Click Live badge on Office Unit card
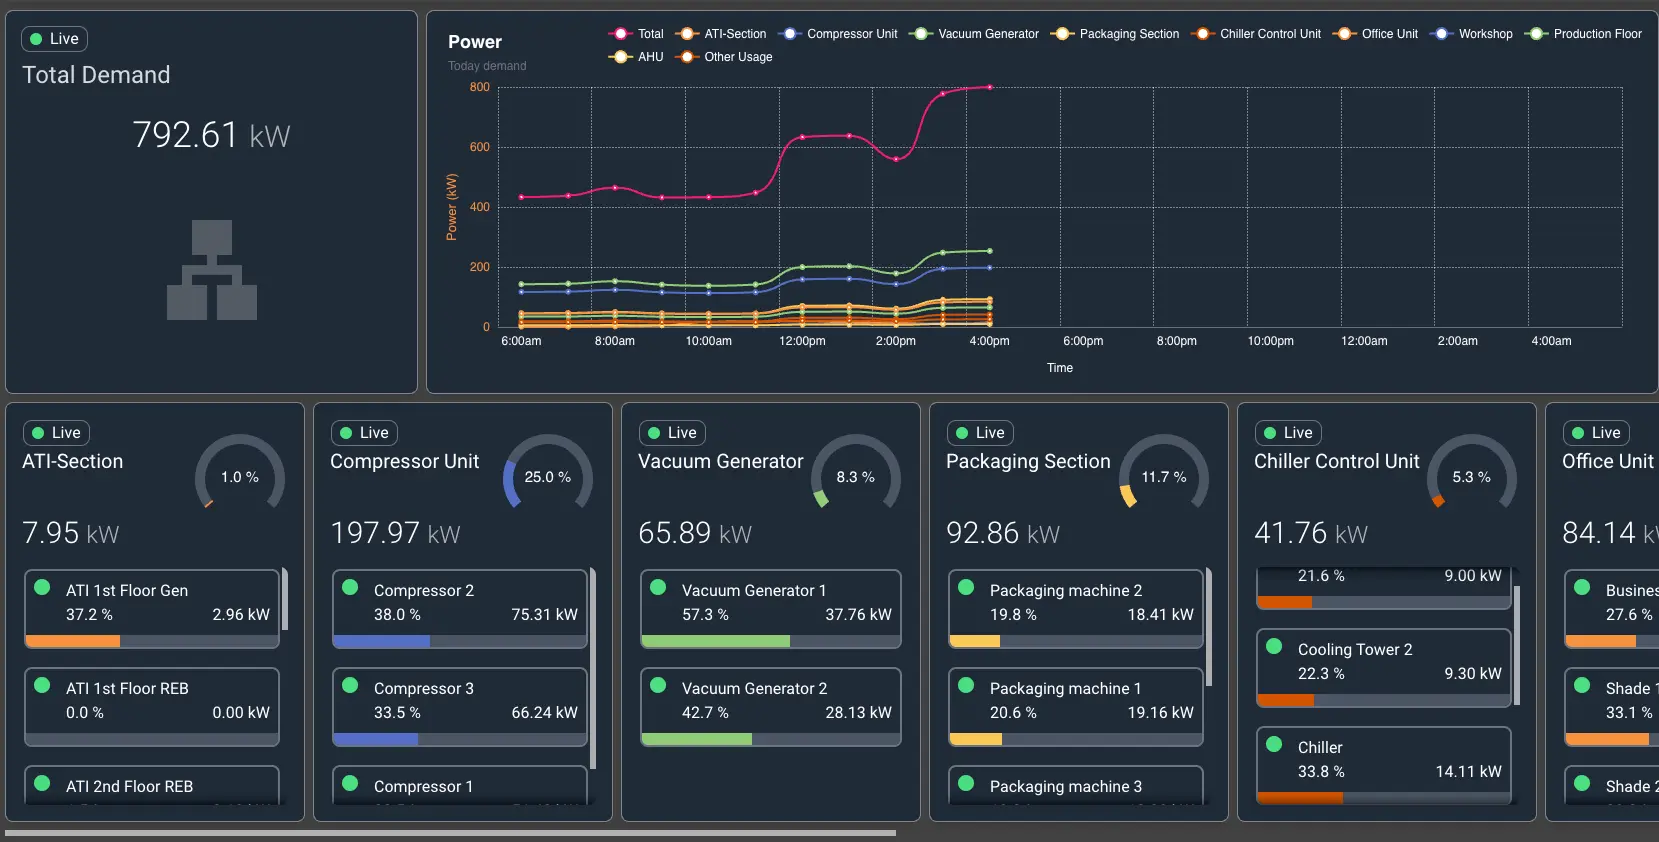 tap(1596, 433)
